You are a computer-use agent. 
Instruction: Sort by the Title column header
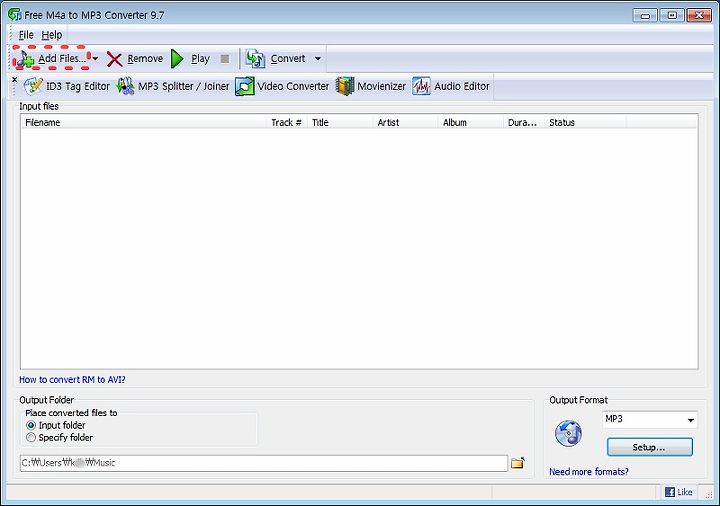point(340,123)
